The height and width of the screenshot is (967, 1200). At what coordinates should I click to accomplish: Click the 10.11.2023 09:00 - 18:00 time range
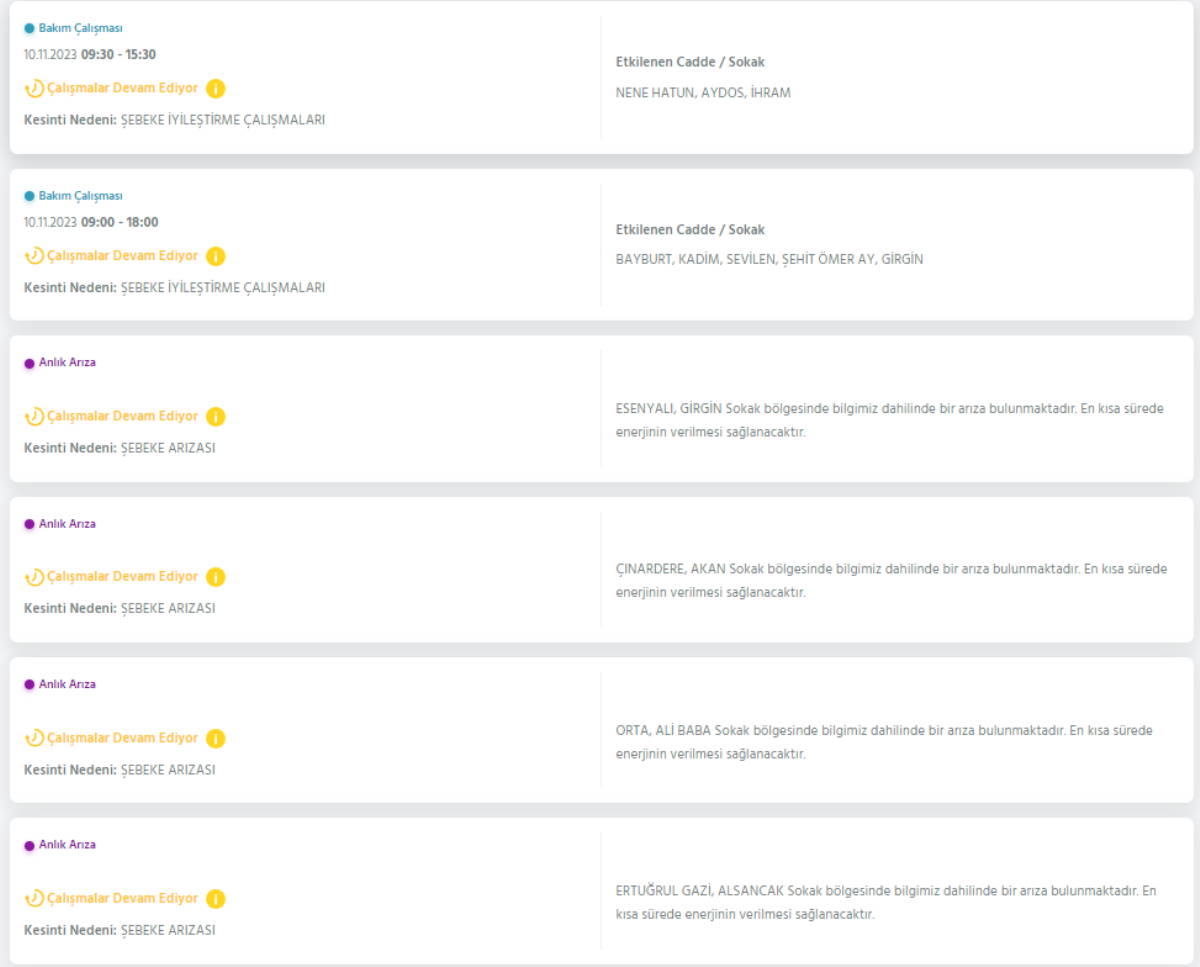(x=91, y=222)
